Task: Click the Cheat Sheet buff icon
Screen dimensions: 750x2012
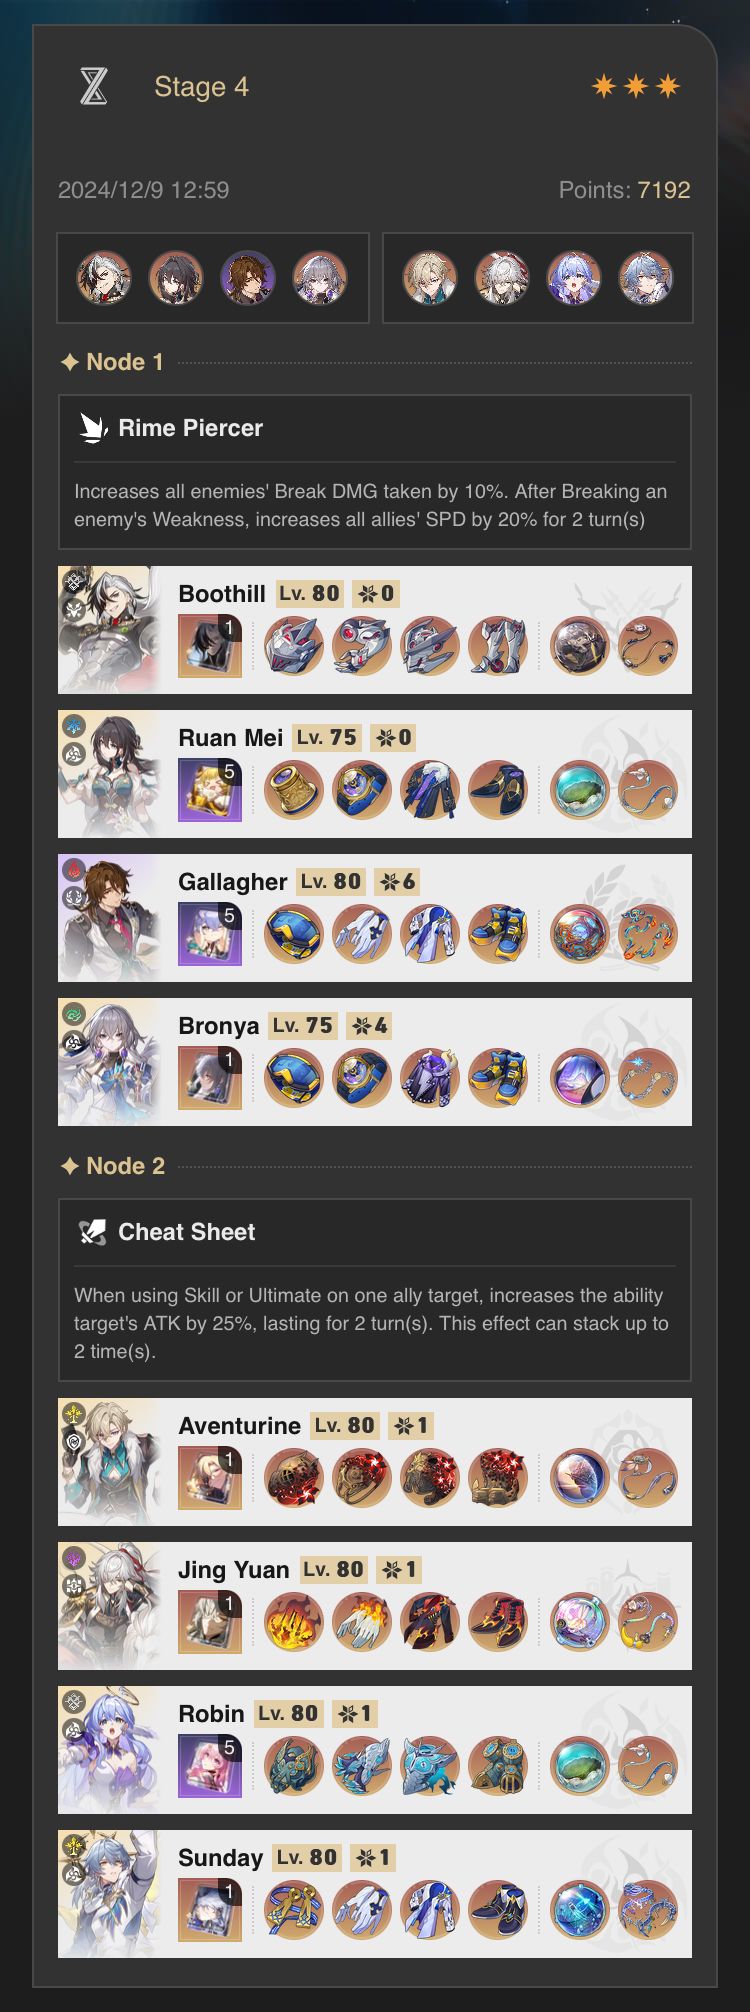Action: (x=93, y=1232)
